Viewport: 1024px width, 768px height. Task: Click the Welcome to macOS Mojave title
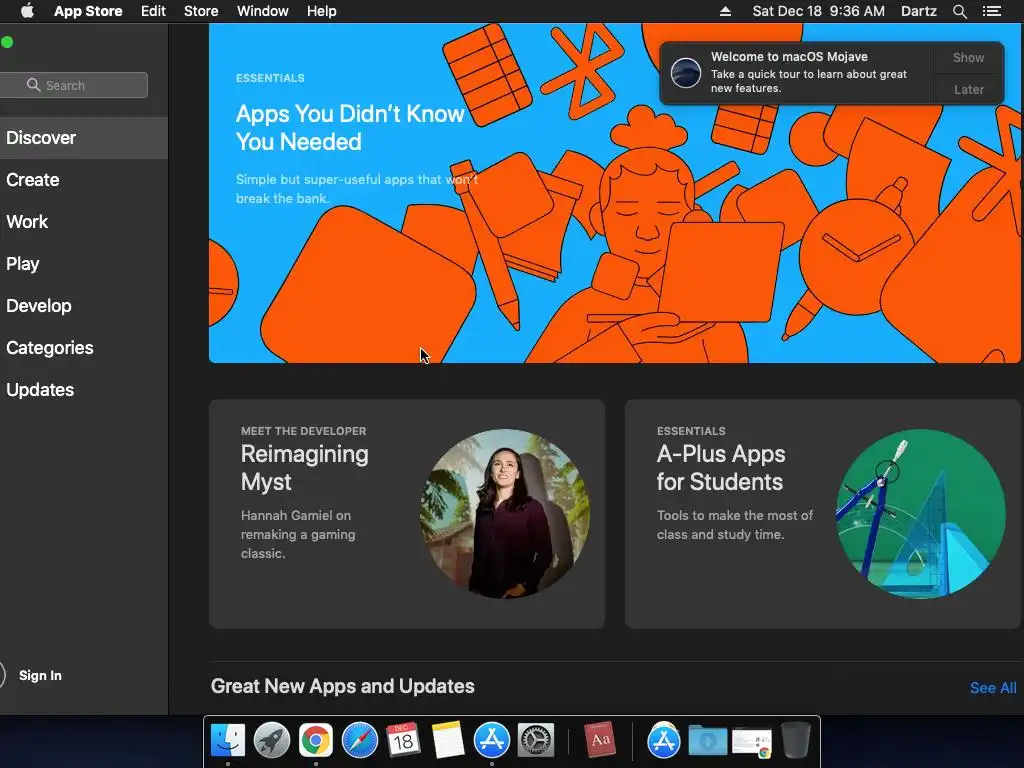pos(789,57)
